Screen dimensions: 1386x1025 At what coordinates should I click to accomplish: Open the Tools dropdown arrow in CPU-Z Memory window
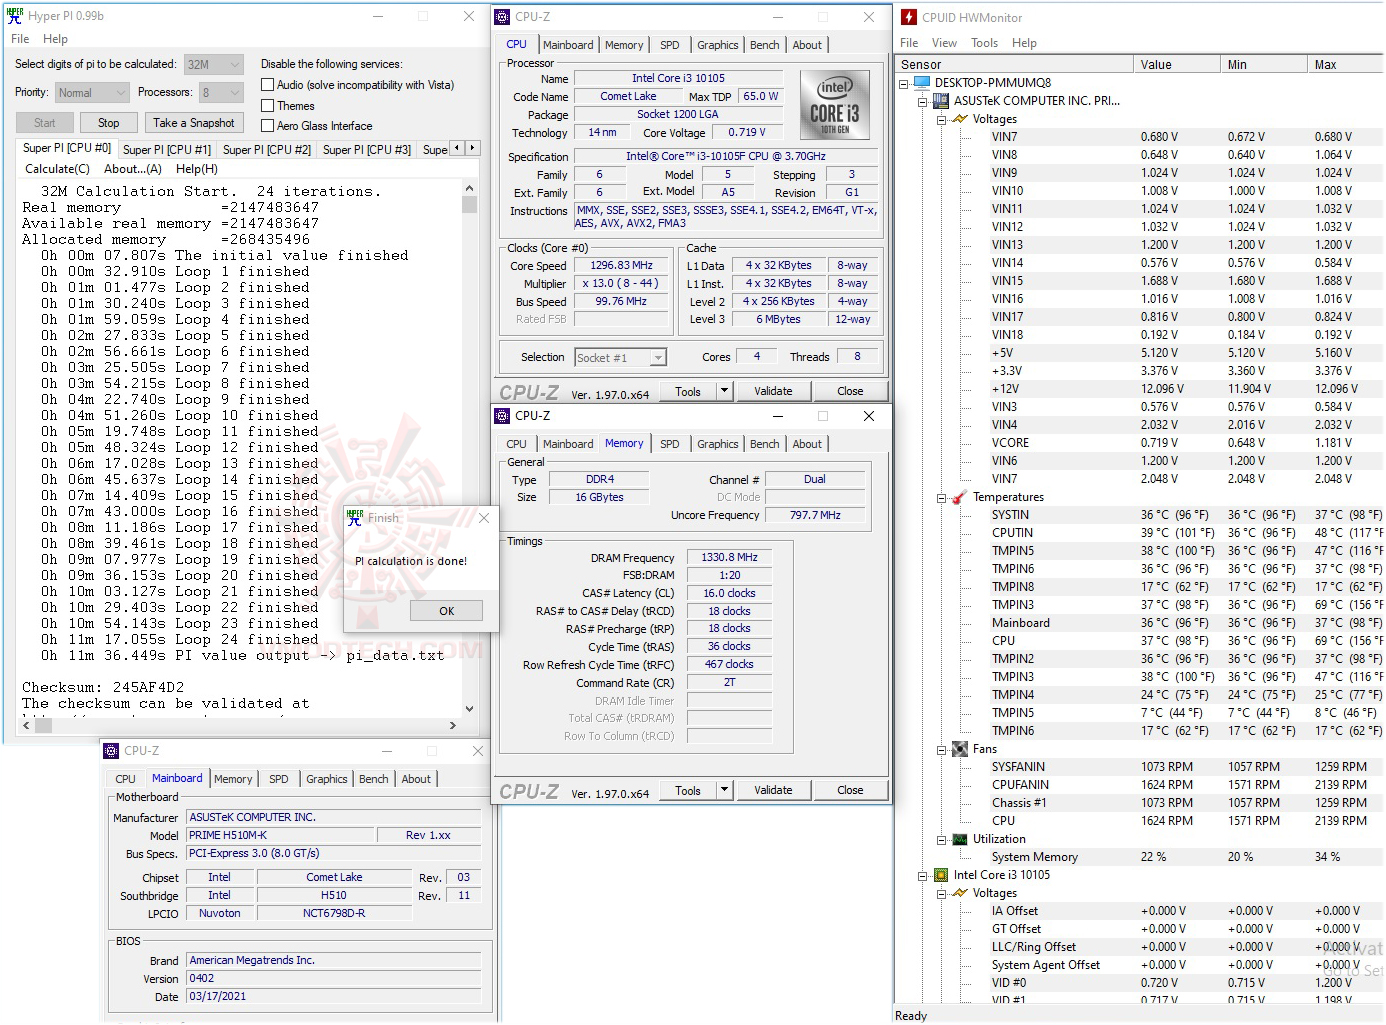coord(724,790)
